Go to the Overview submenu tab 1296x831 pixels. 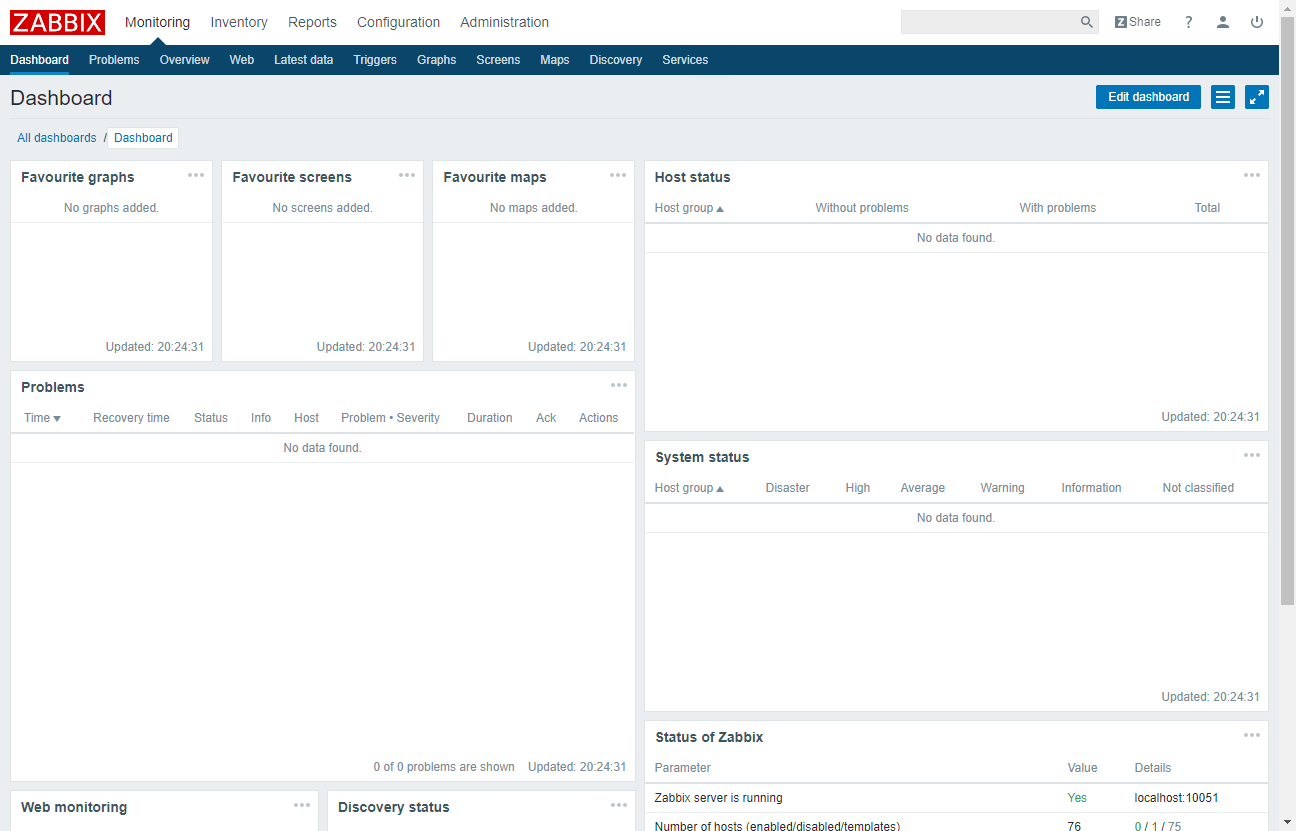[184, 60]
